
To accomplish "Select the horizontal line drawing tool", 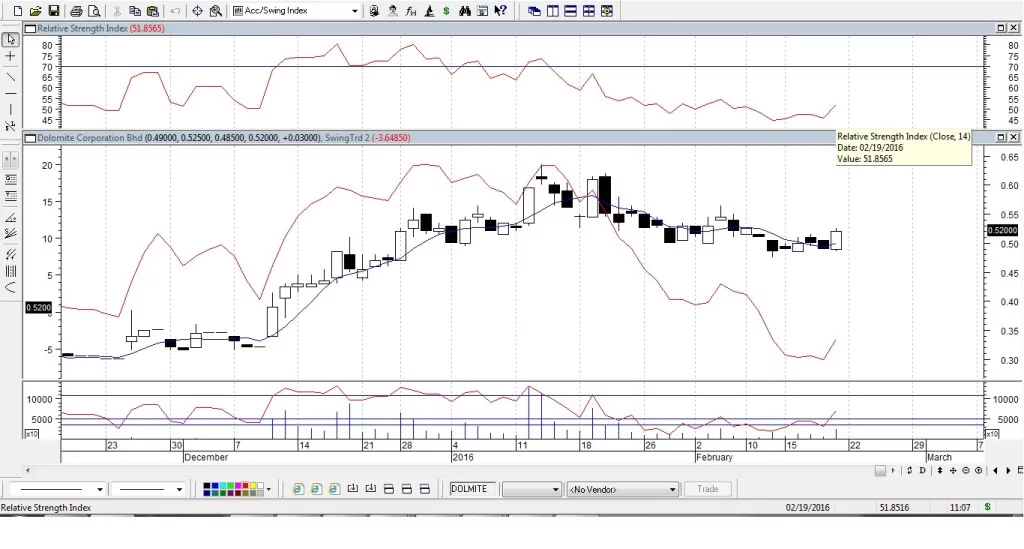I will pos(10,94).
